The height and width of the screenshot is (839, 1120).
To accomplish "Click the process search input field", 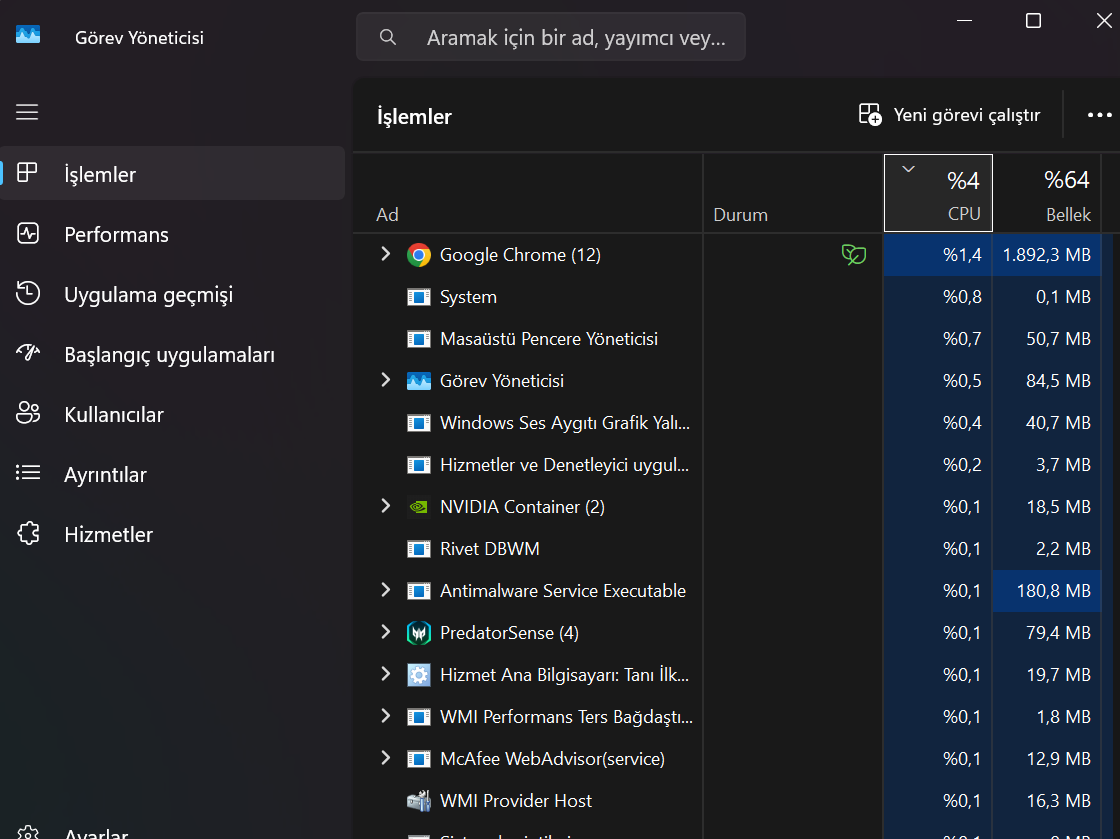I will [x=551, y=37].
